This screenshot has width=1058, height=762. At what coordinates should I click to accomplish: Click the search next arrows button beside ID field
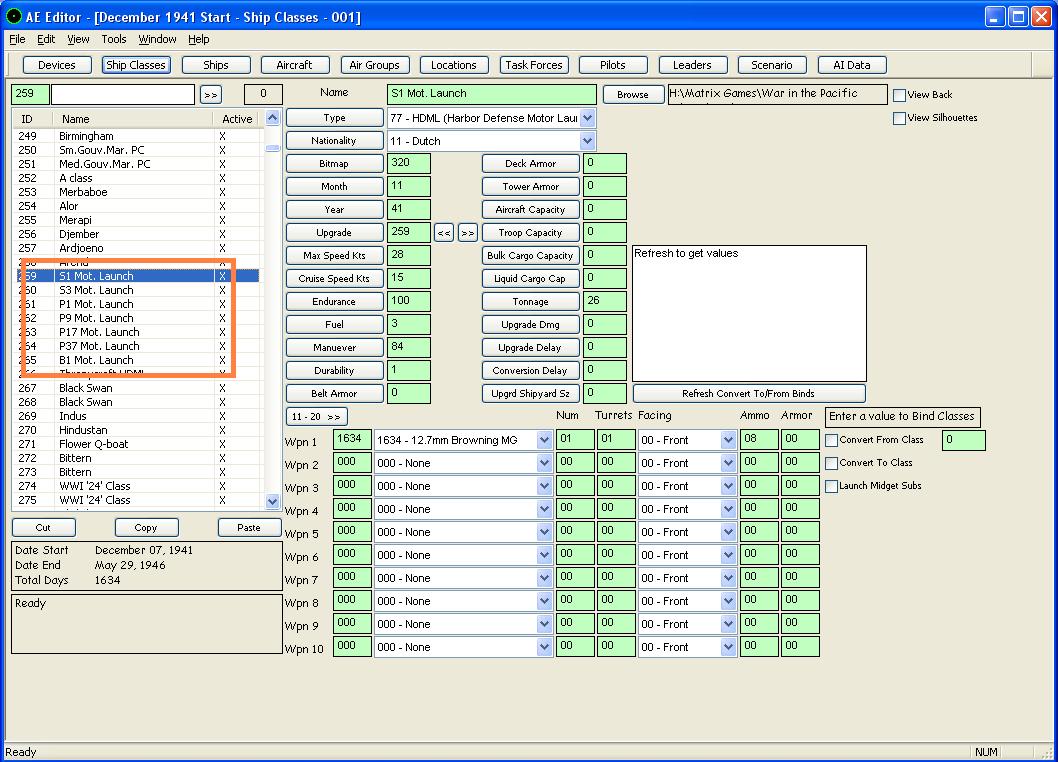pos(211,95)
